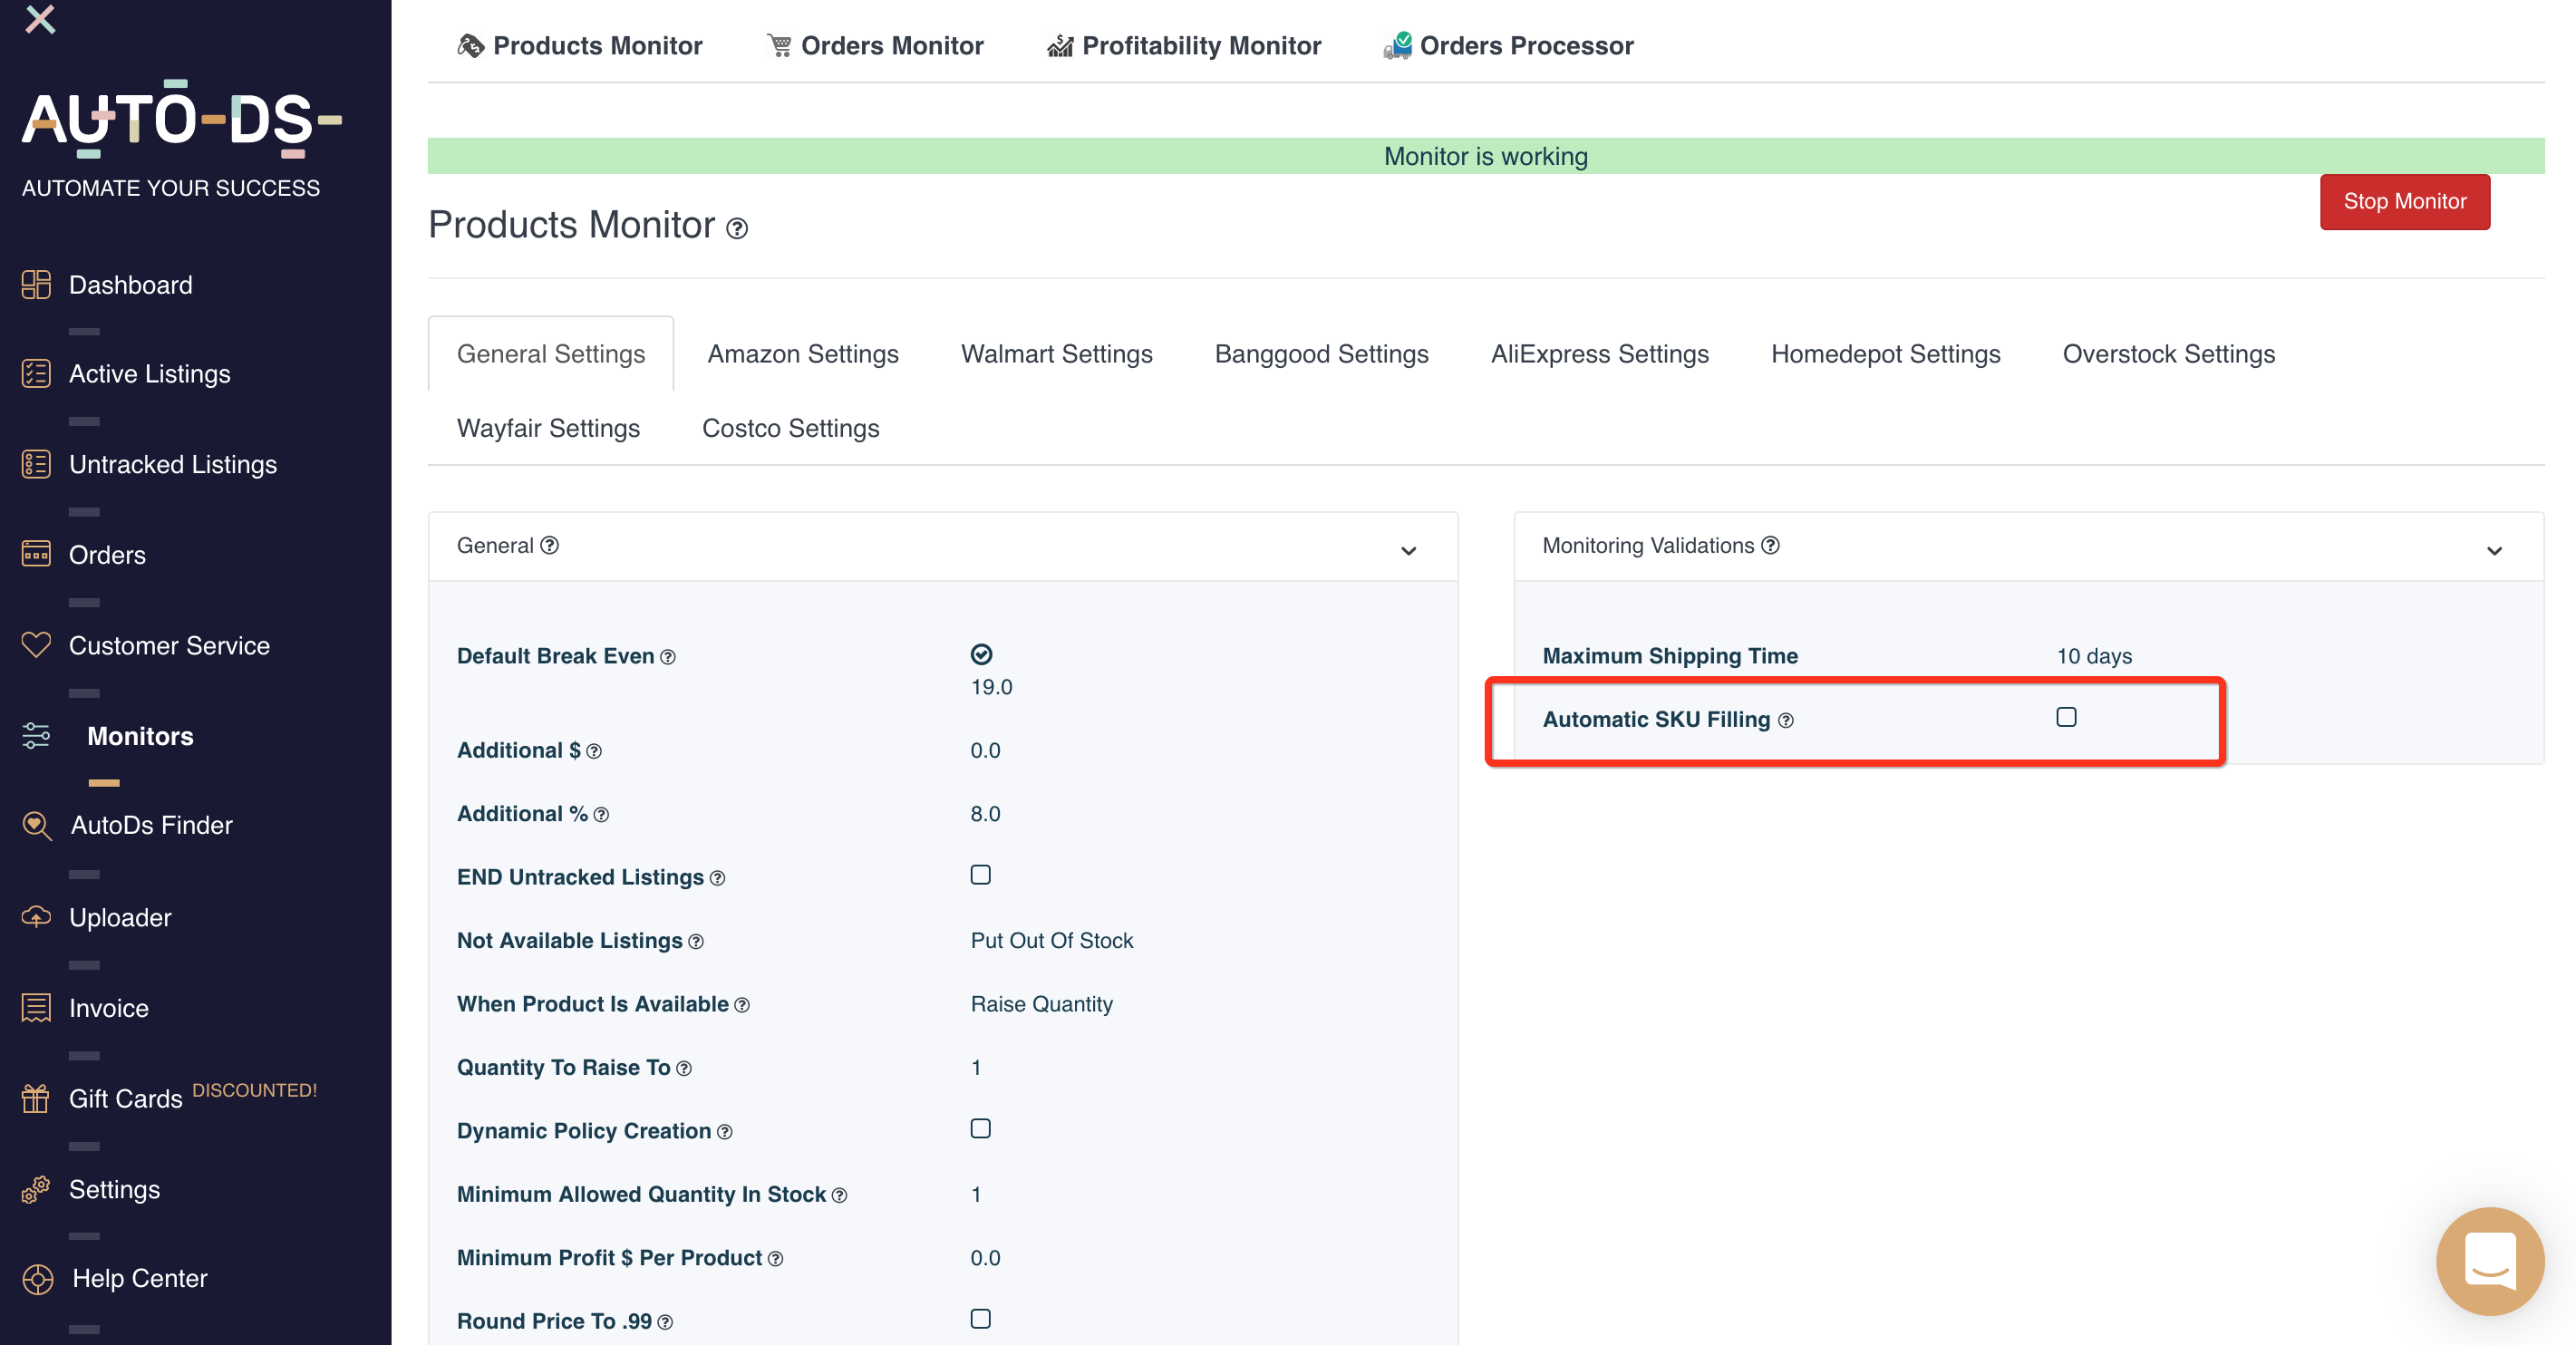Open help for Products Monitor heading

[737, 228]
